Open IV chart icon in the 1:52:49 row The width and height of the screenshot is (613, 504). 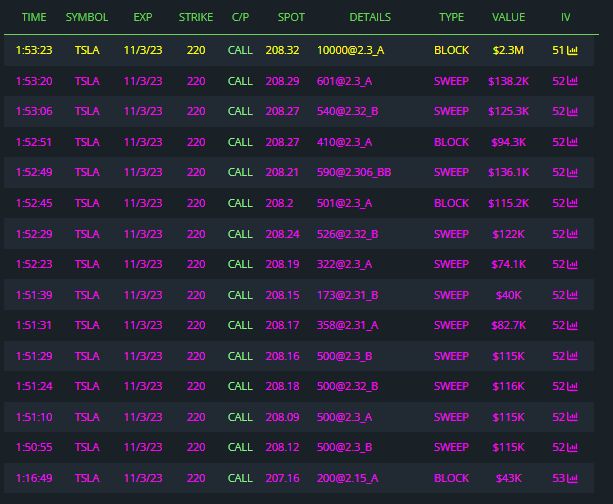(572, 172)
